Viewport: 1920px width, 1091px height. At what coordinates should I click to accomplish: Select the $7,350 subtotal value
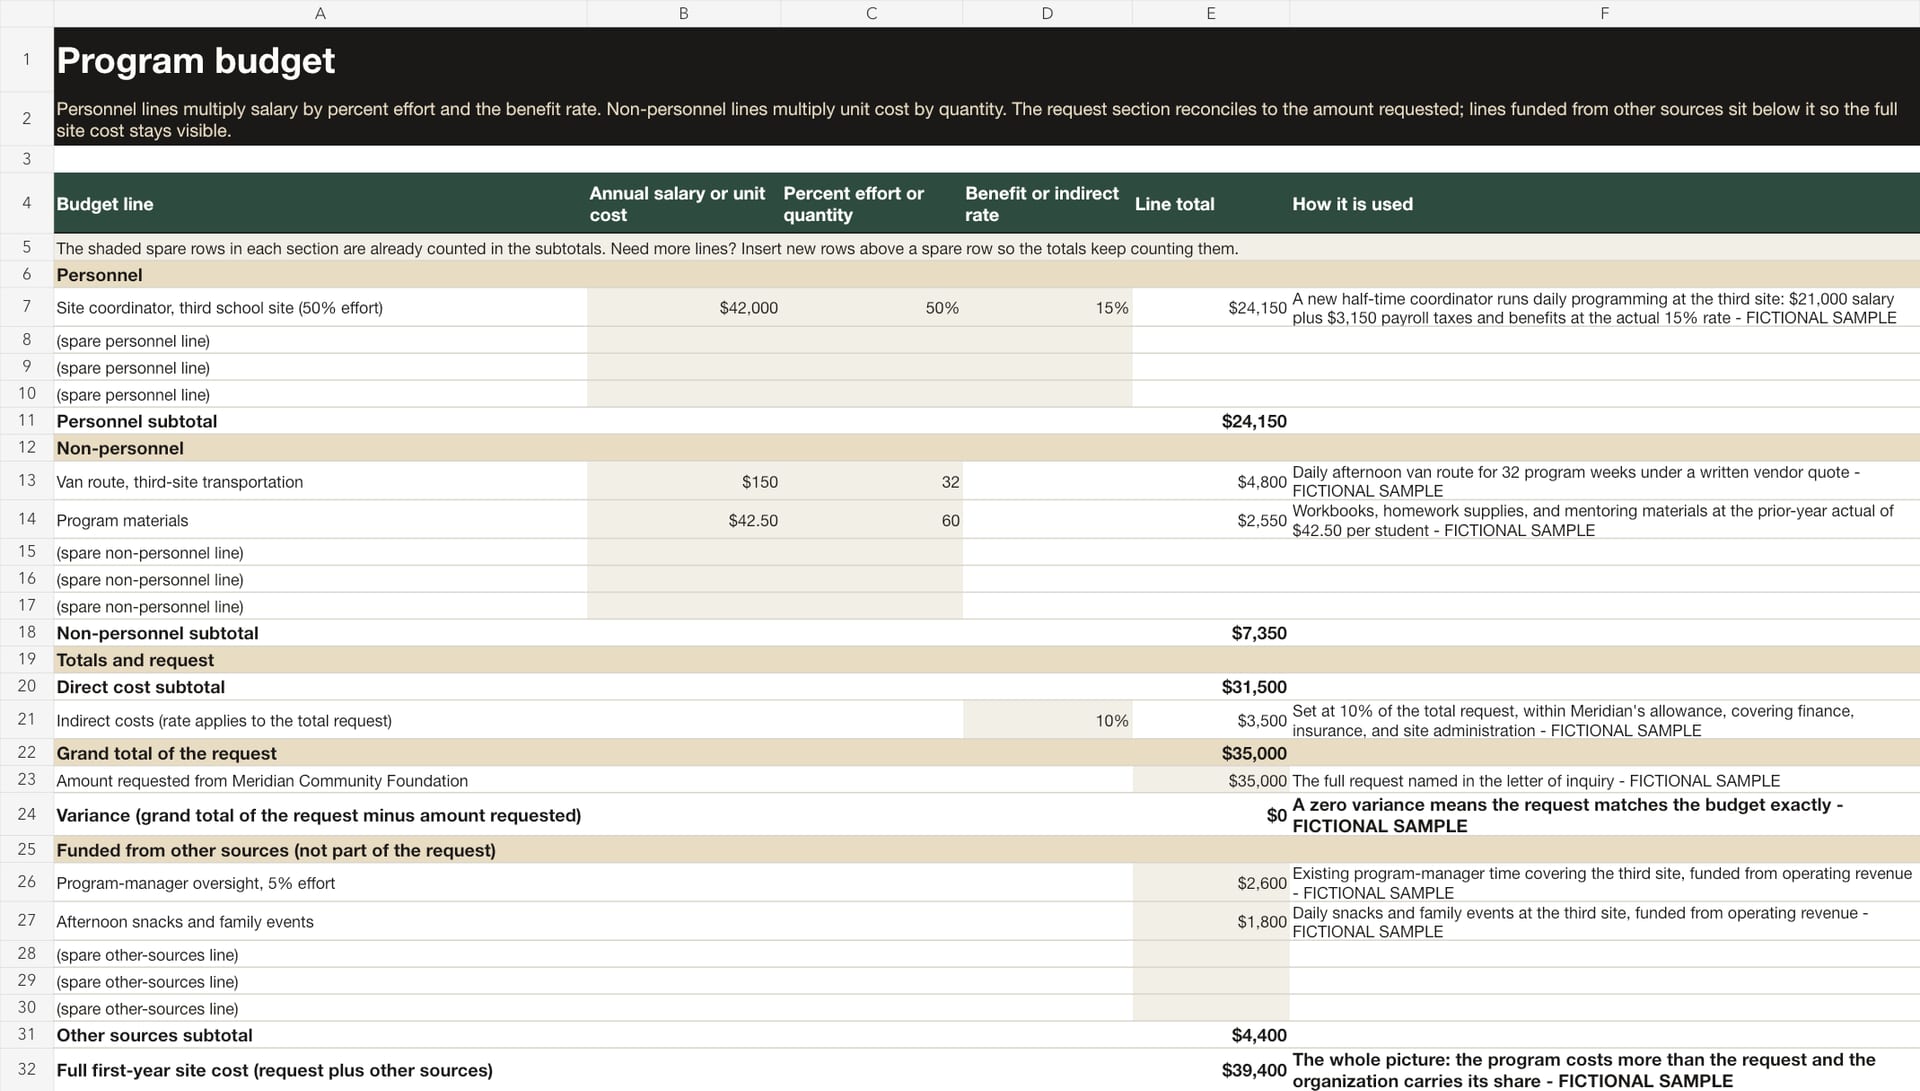(x=1211, y=633)
